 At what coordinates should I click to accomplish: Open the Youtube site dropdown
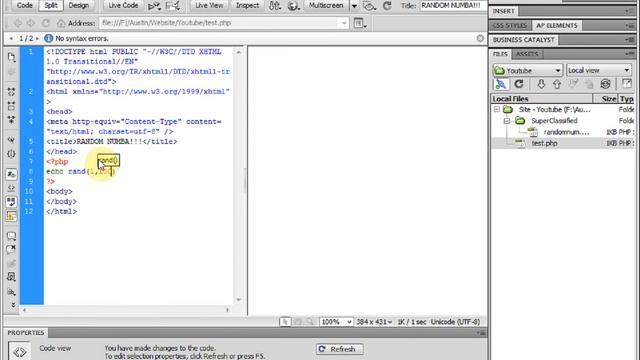click(x=528, y=70)
